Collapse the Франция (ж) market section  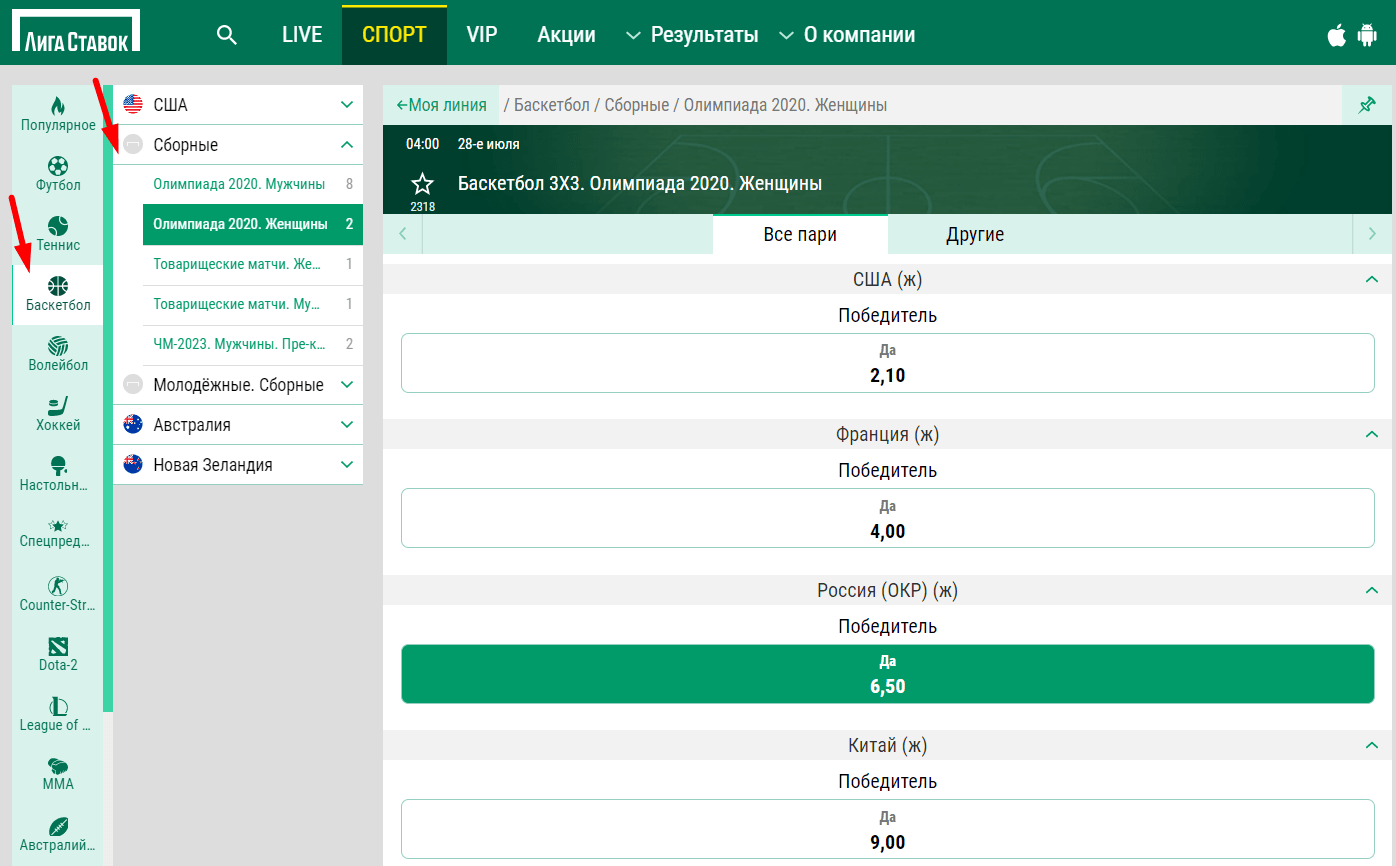(x=1372, y=434)
